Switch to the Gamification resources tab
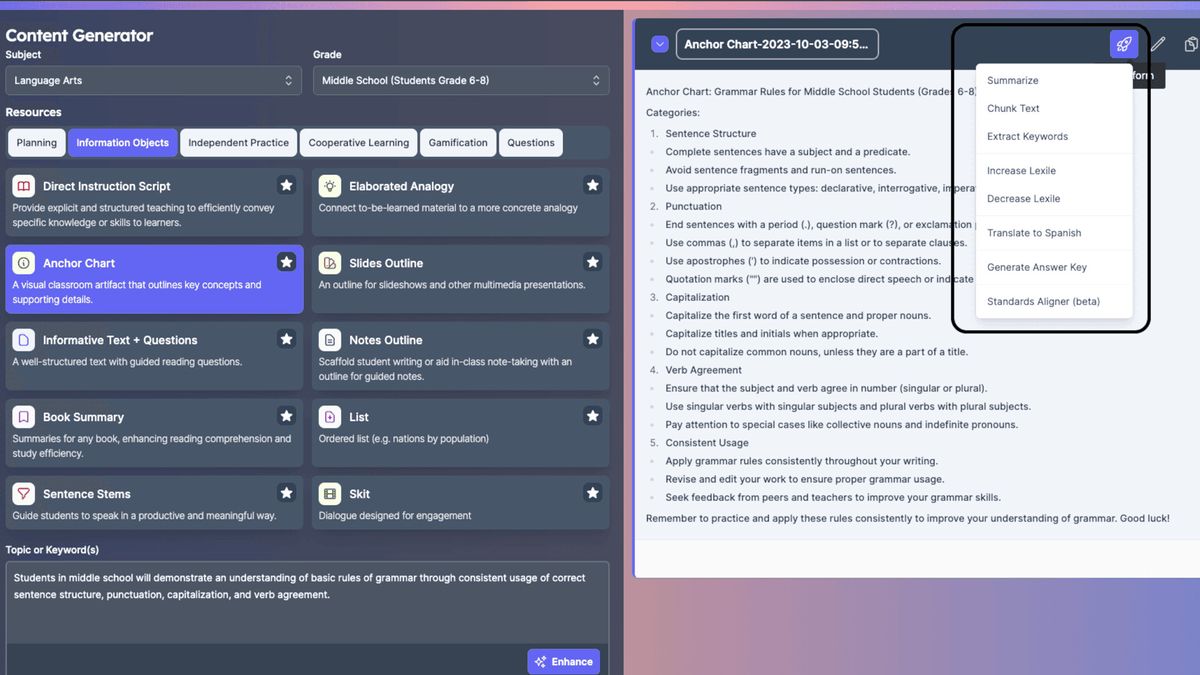 (458, 142)
